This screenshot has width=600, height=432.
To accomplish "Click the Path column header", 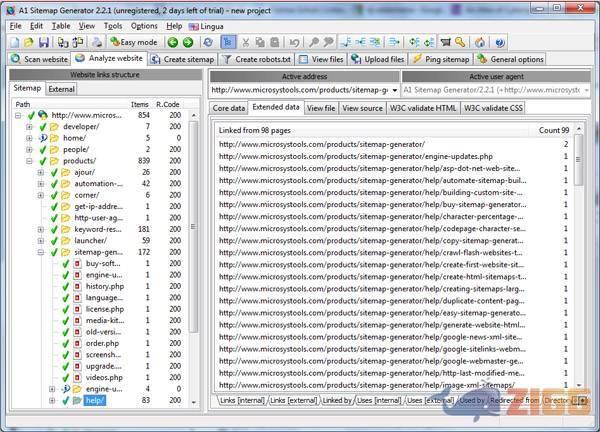I will coord(23,104).
